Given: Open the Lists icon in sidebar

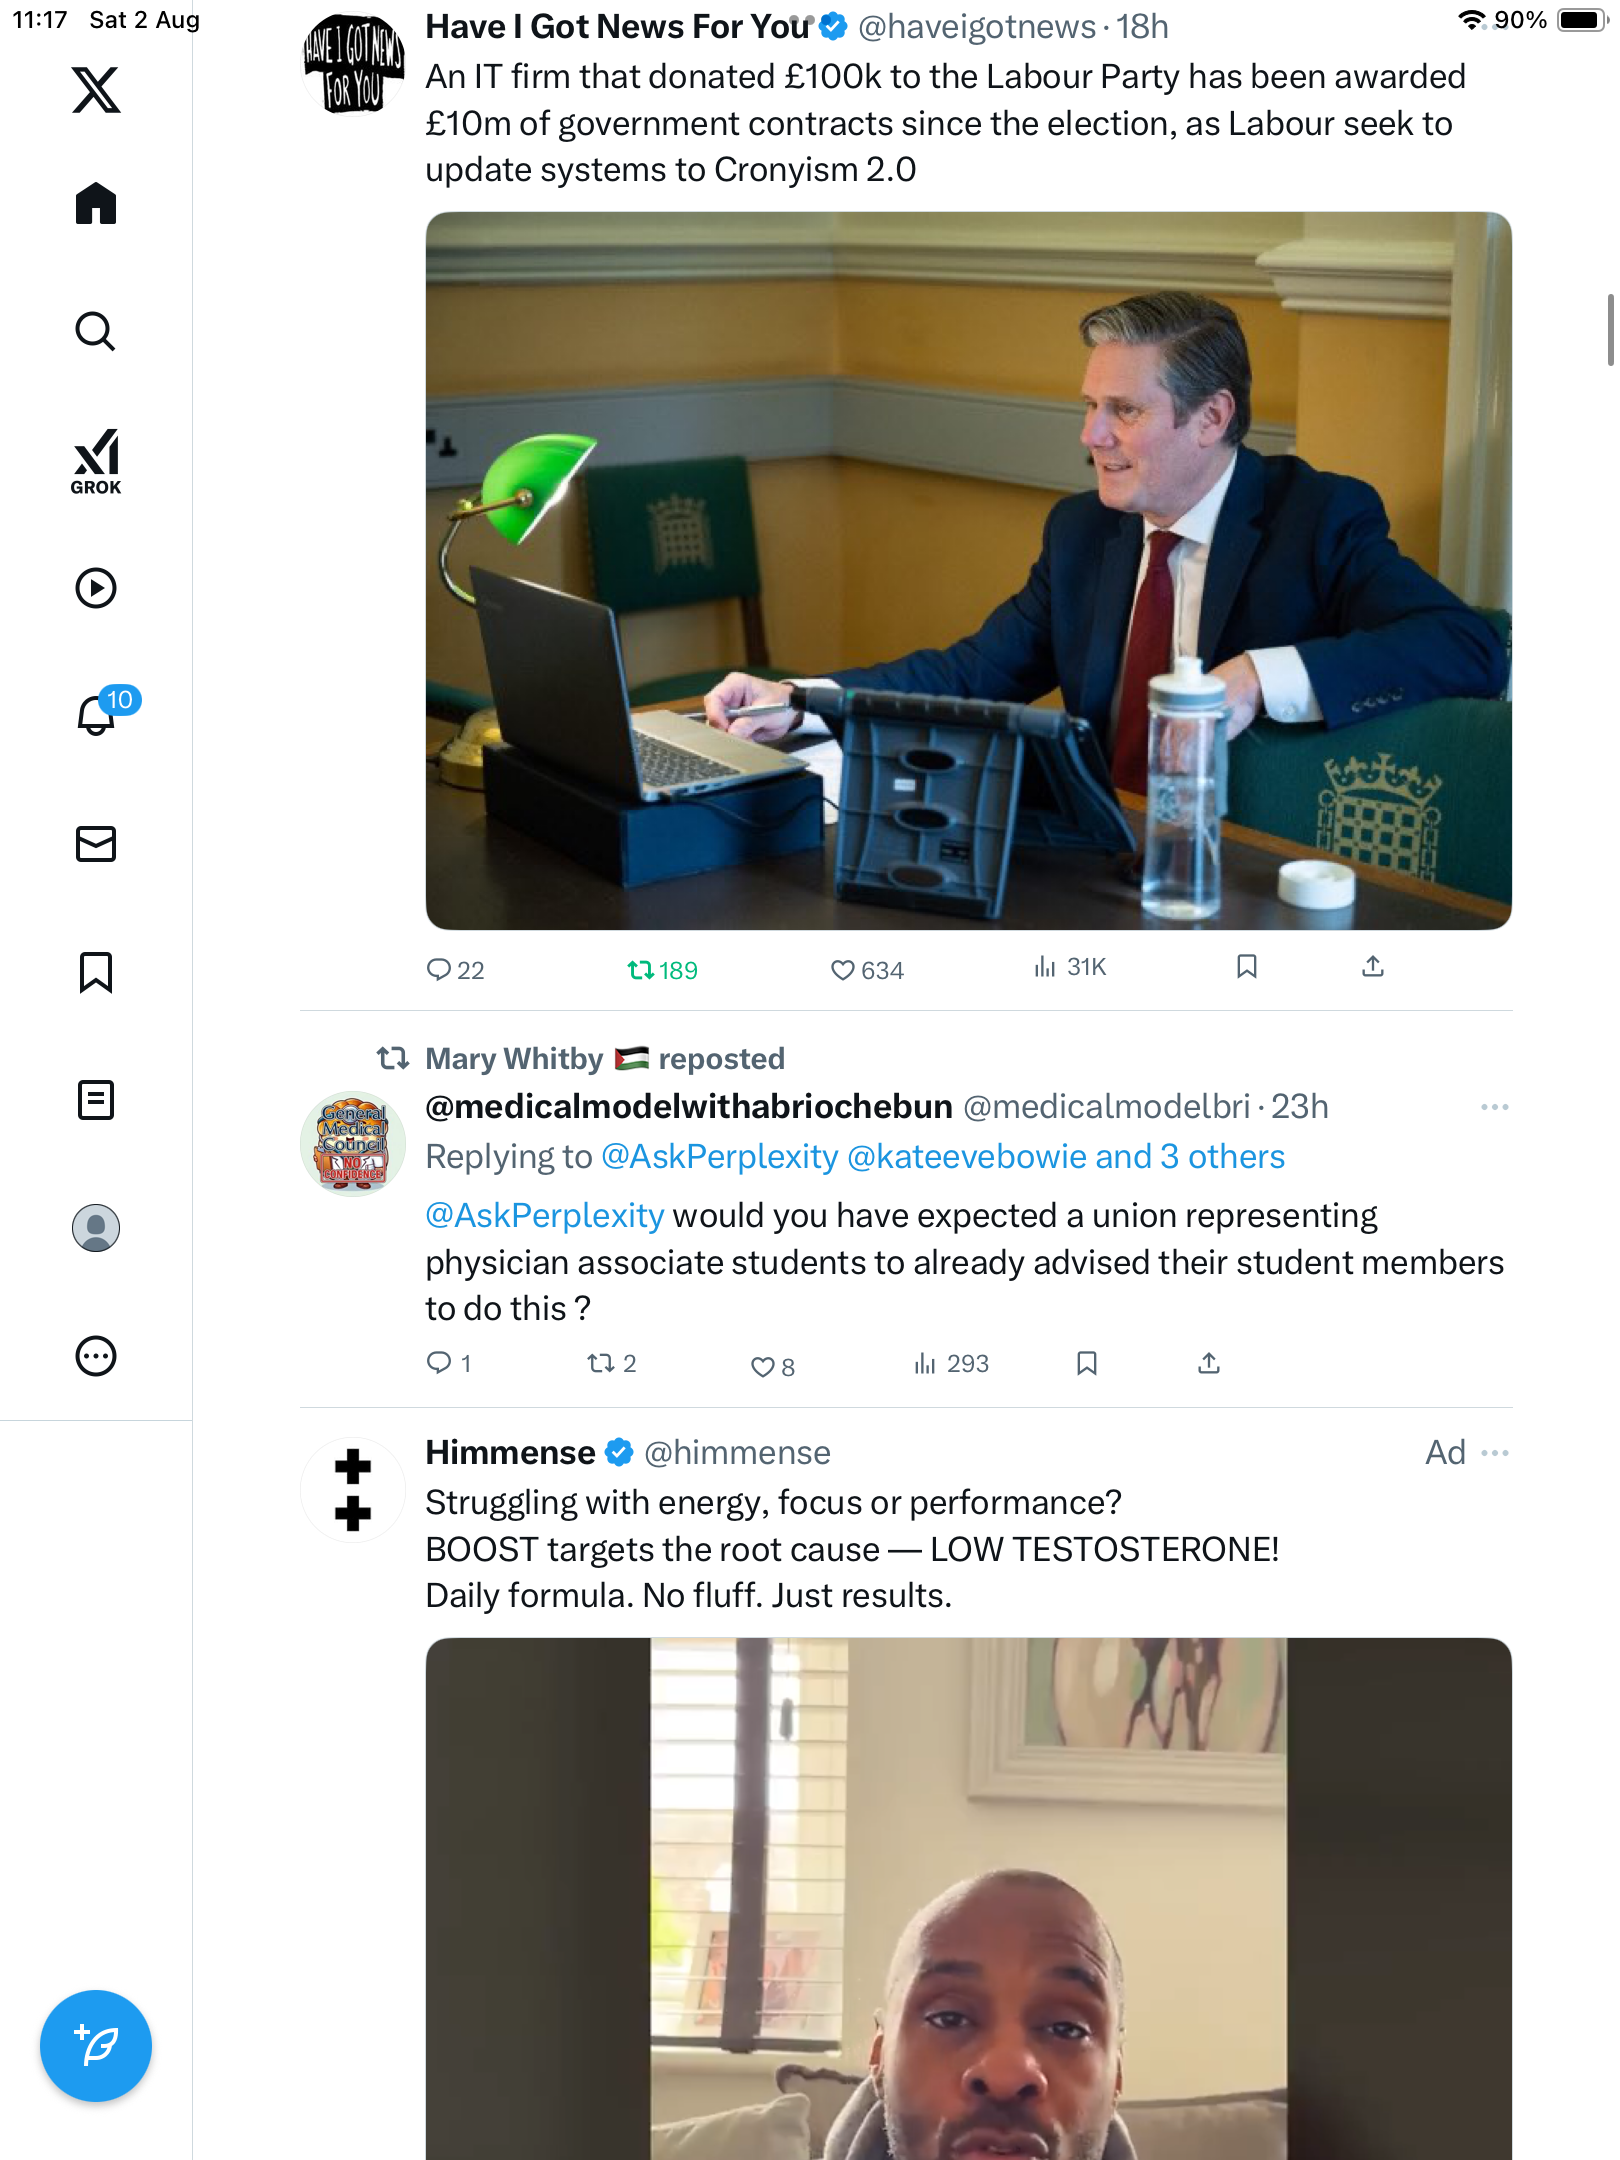Looking at the screenshot, I should pos(96,1100).
